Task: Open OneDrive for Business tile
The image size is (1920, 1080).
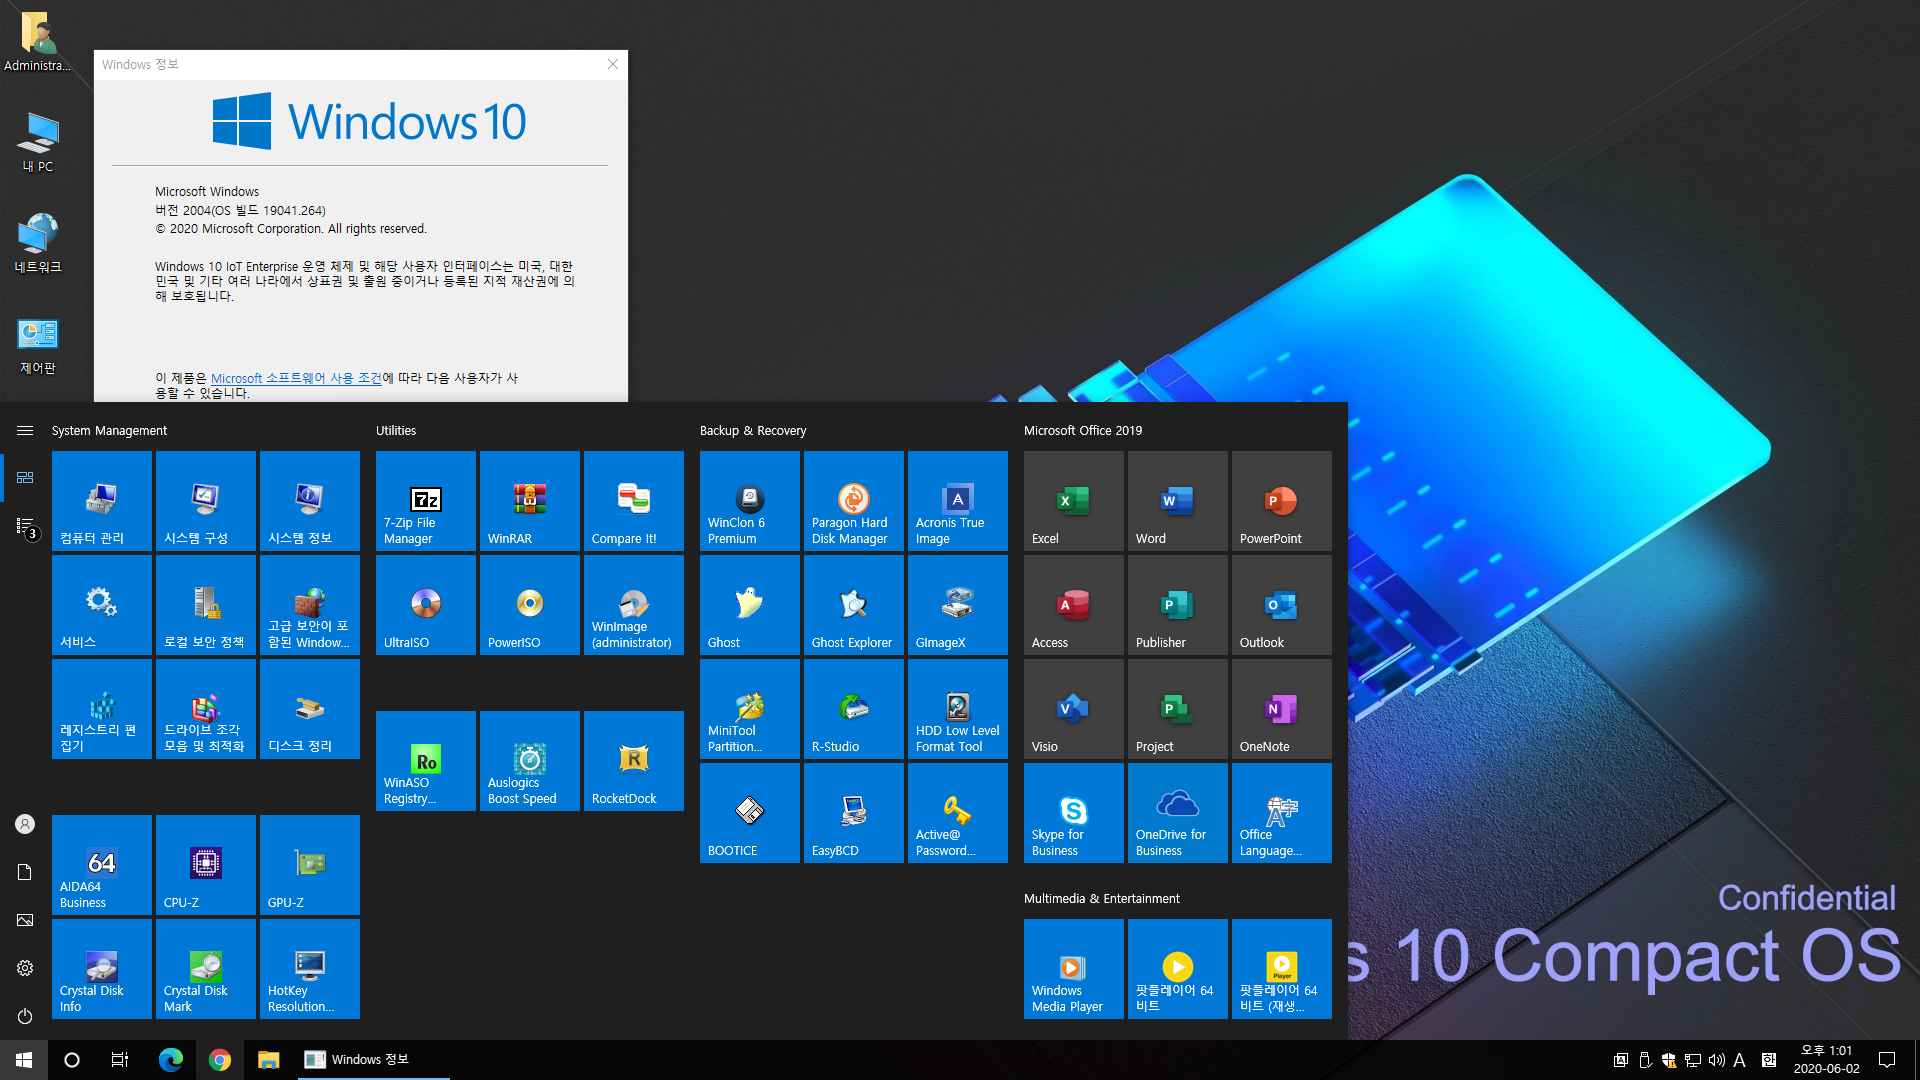Action: (1178, 813)
